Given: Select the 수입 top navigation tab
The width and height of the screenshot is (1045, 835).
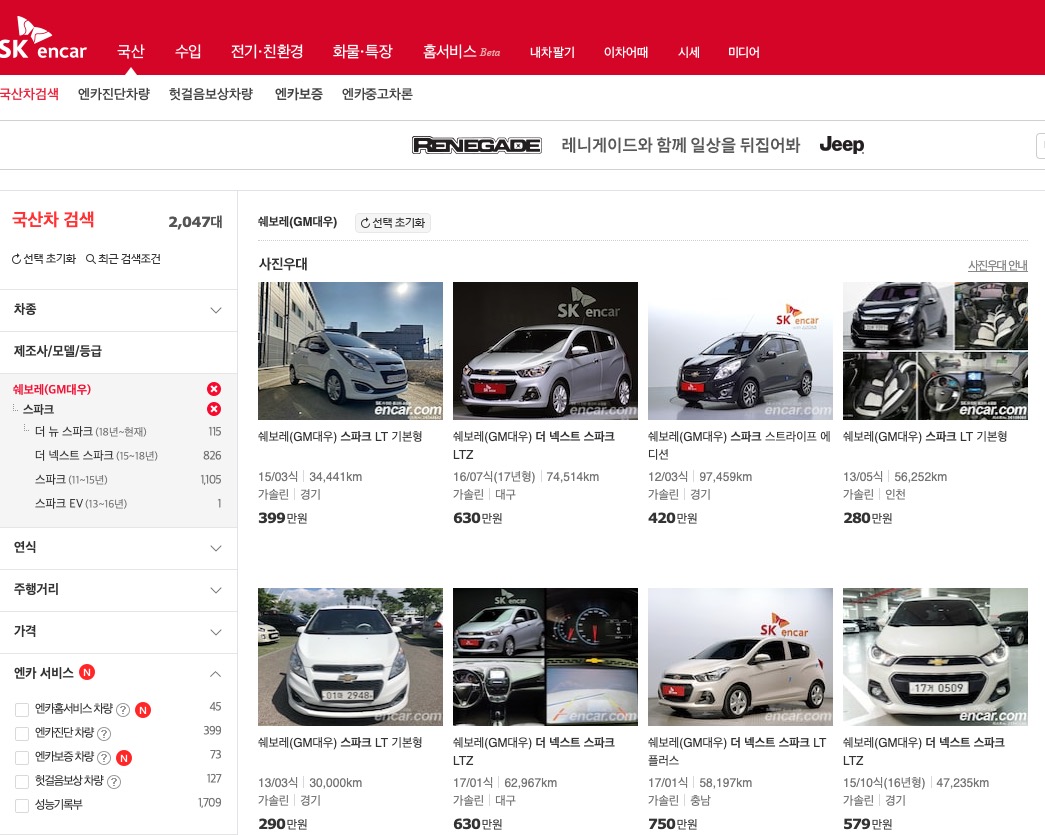Looking at the screenshot, I should pyautogui.click(x=188, y=51).
